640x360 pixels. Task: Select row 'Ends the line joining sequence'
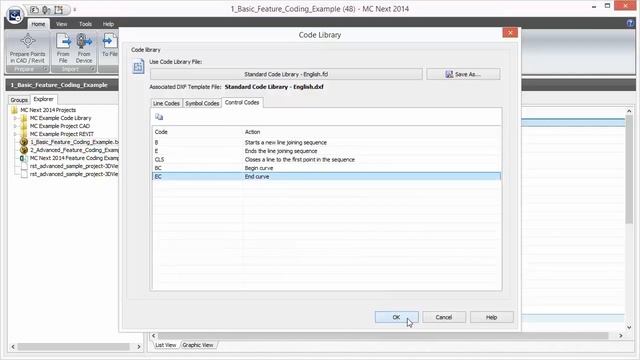click(x=326, y=151)
